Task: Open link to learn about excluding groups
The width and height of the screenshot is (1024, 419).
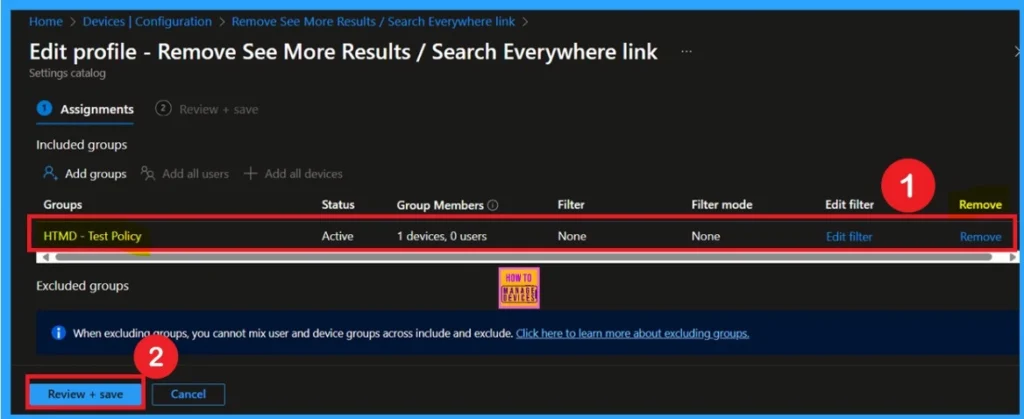Action: tap(632, 334)
